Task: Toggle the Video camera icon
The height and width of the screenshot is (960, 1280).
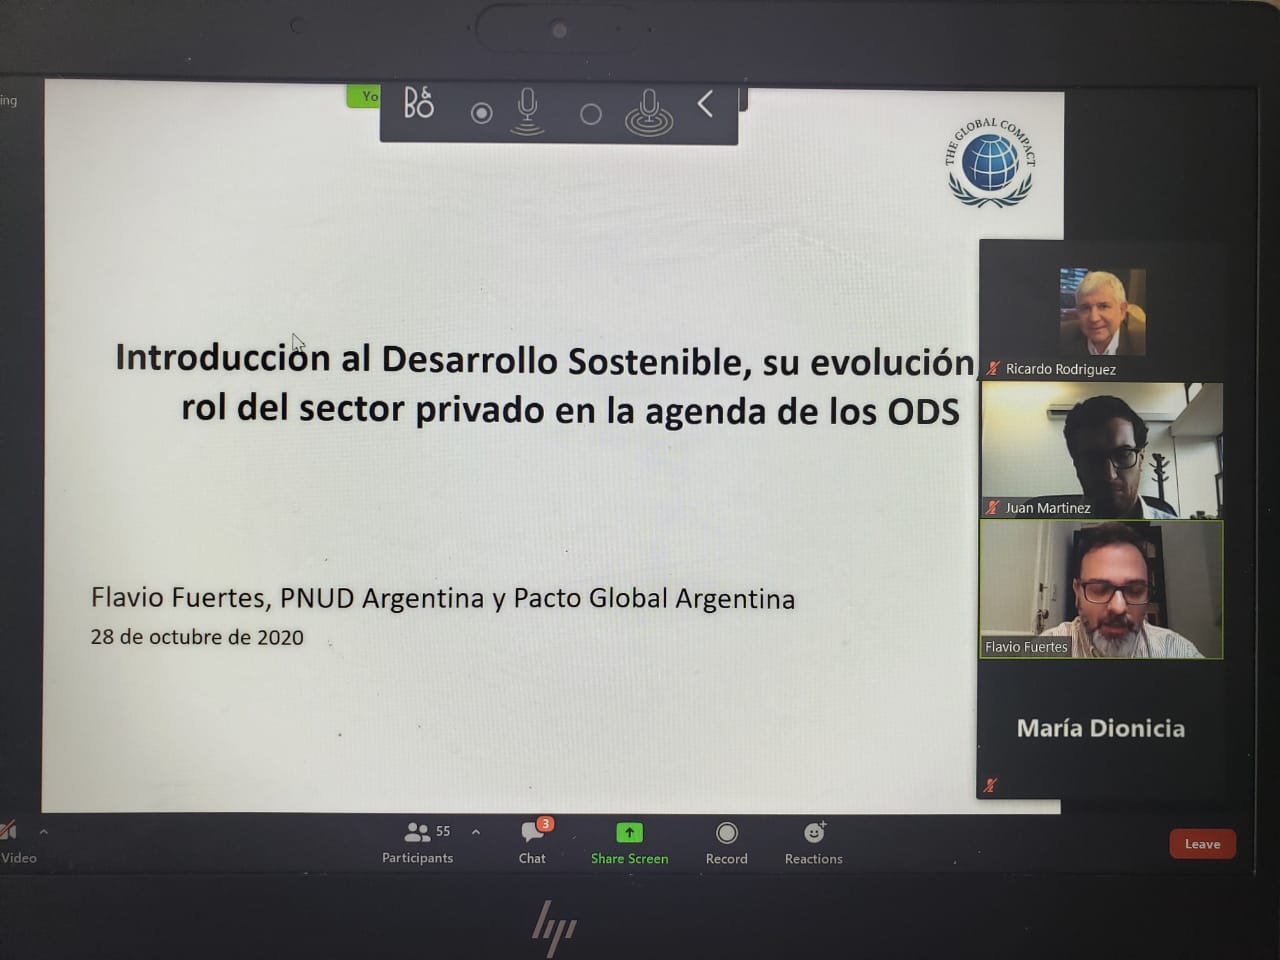Action: click(x=9, y=831)
